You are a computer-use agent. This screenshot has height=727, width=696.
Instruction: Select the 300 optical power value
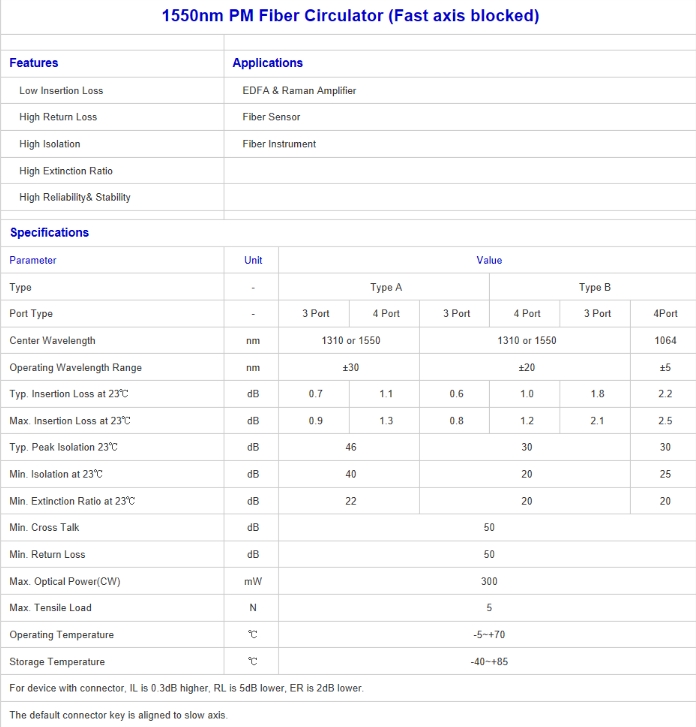point(489,581)
